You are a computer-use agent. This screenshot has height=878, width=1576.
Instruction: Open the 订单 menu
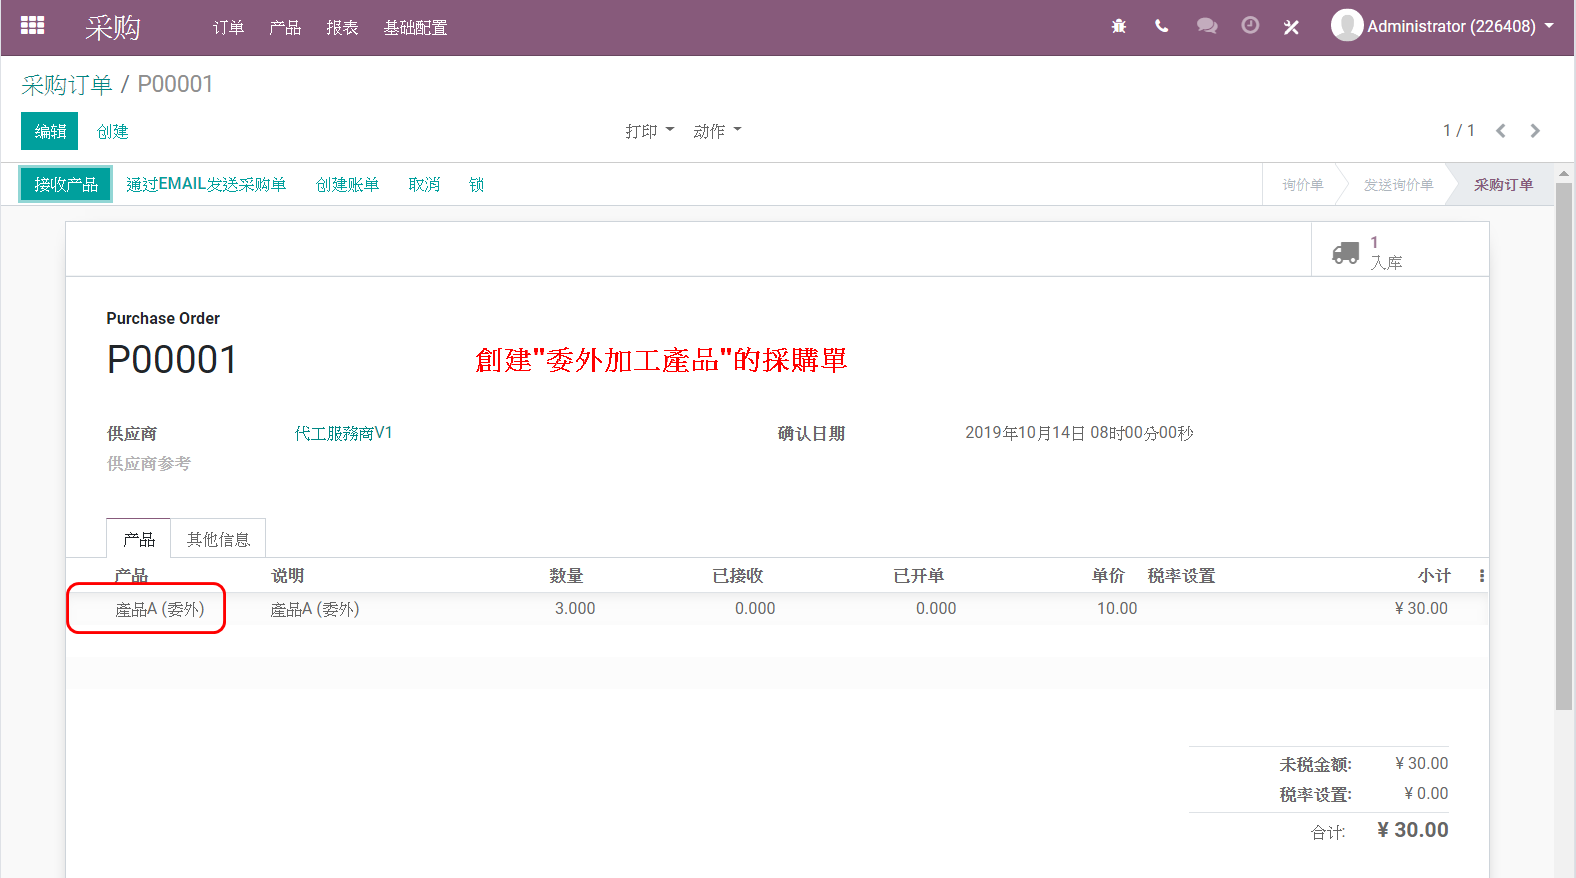(228, 28)
